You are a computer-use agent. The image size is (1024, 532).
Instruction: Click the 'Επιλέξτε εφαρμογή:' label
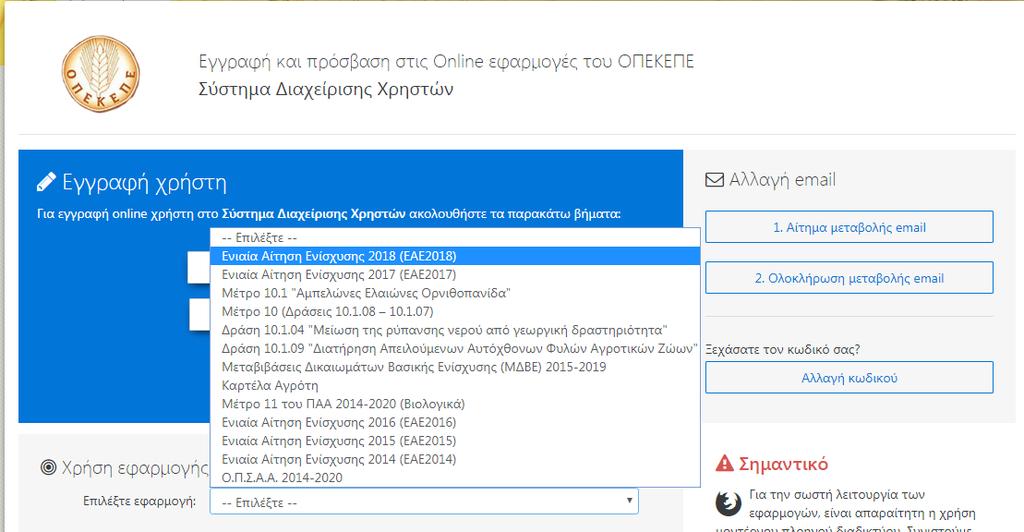click(x=139, y=501)
